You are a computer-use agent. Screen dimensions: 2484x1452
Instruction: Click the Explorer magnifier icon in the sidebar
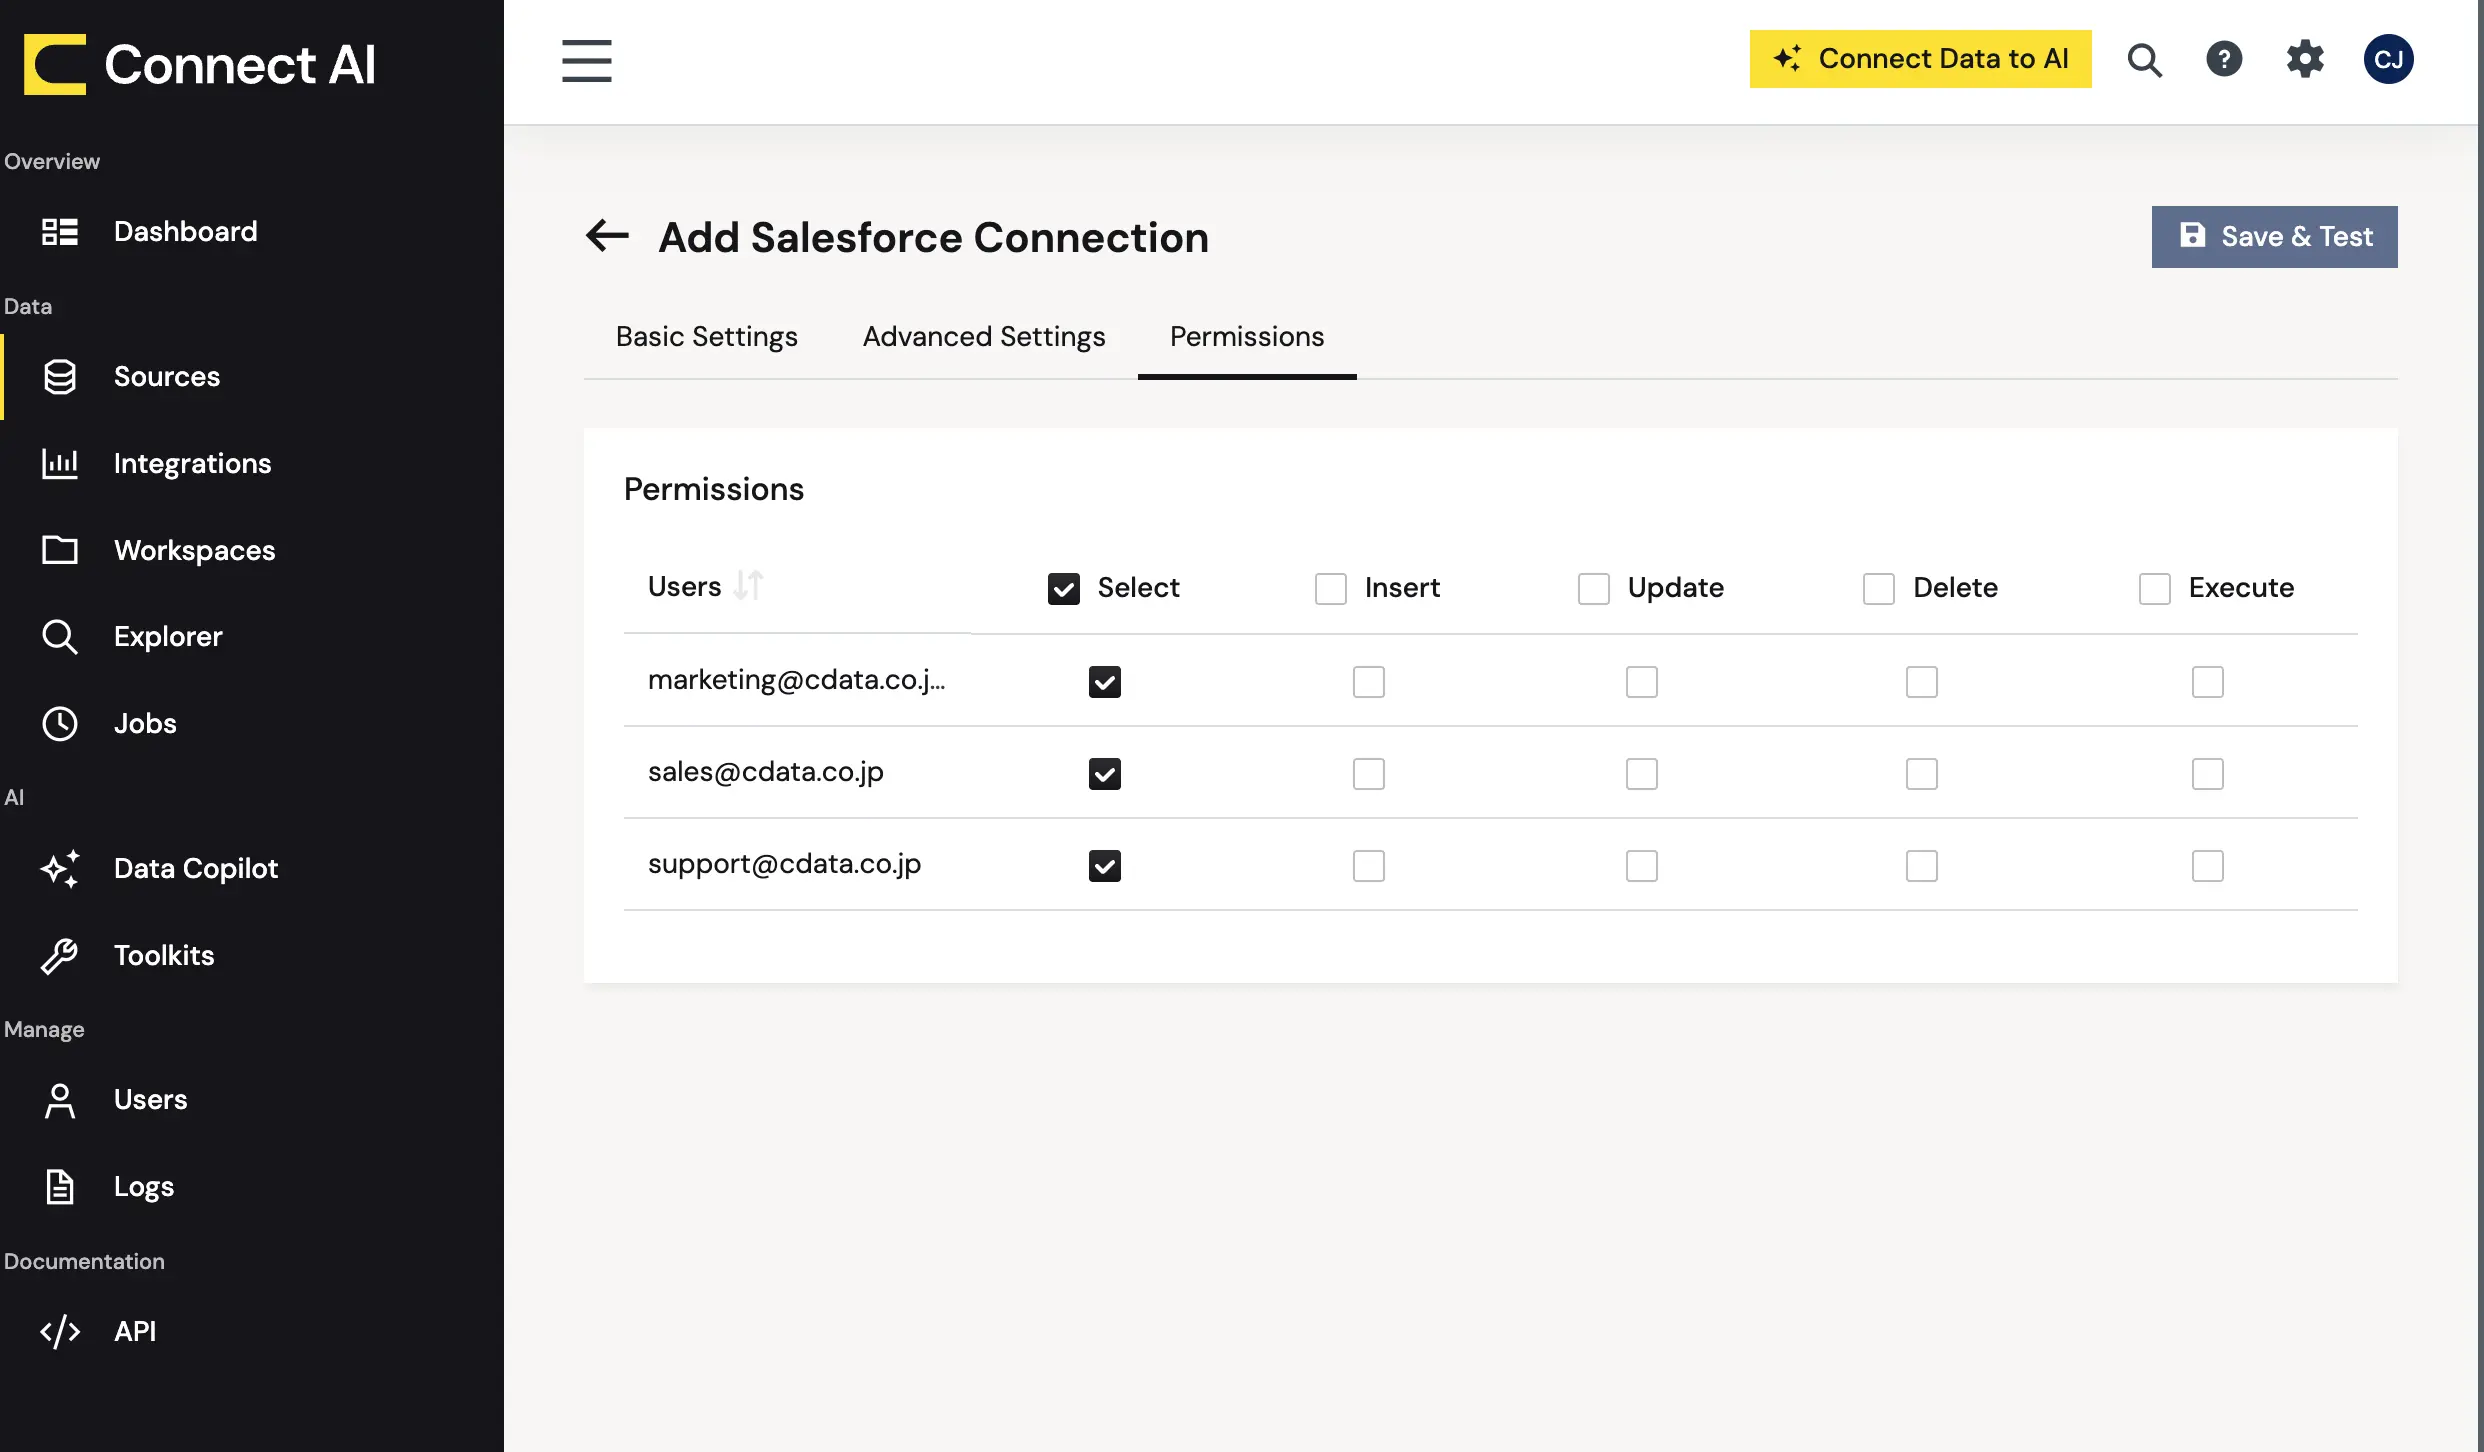[60, 636]
